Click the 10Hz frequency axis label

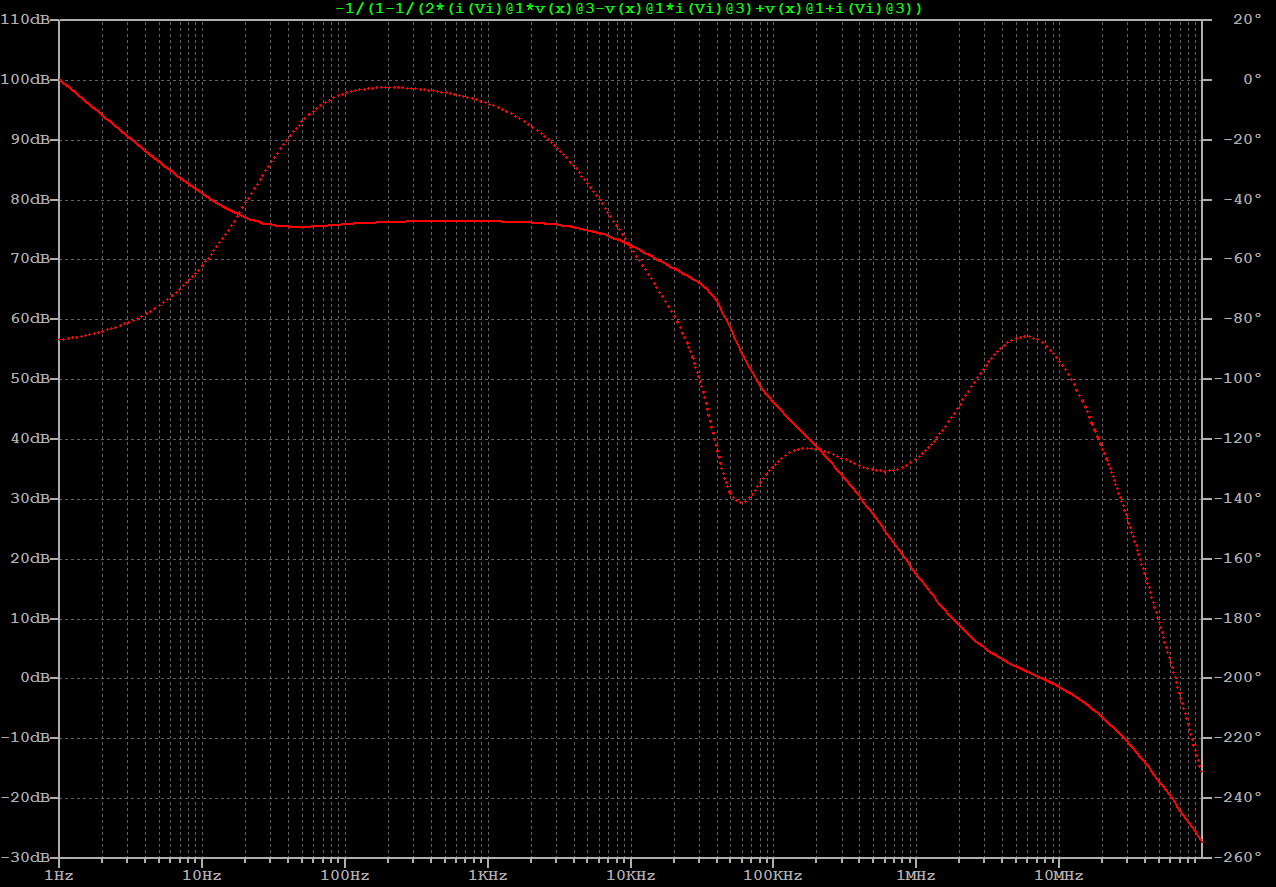coord(202,876)
